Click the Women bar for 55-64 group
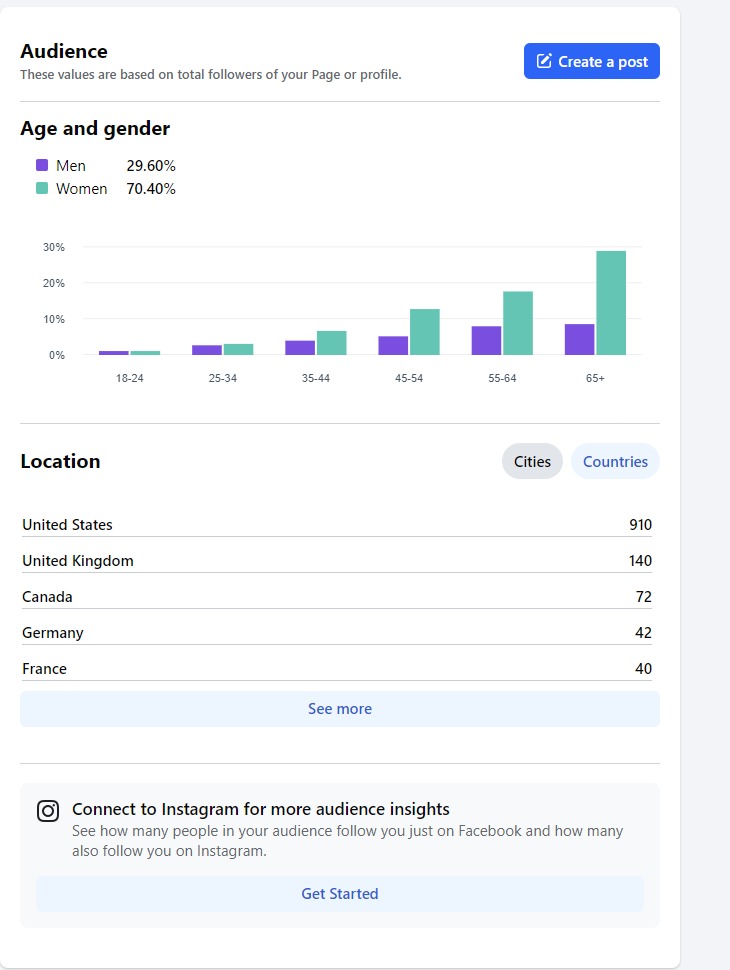This screenshot has width=730, height=970. 518,323
